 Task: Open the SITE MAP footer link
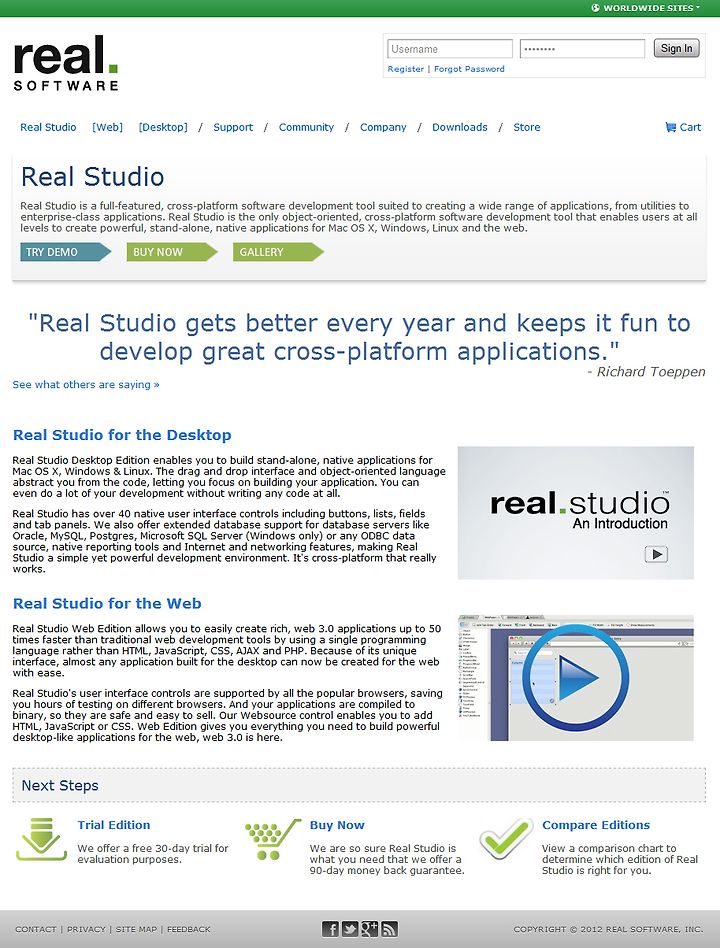point(136,929)
